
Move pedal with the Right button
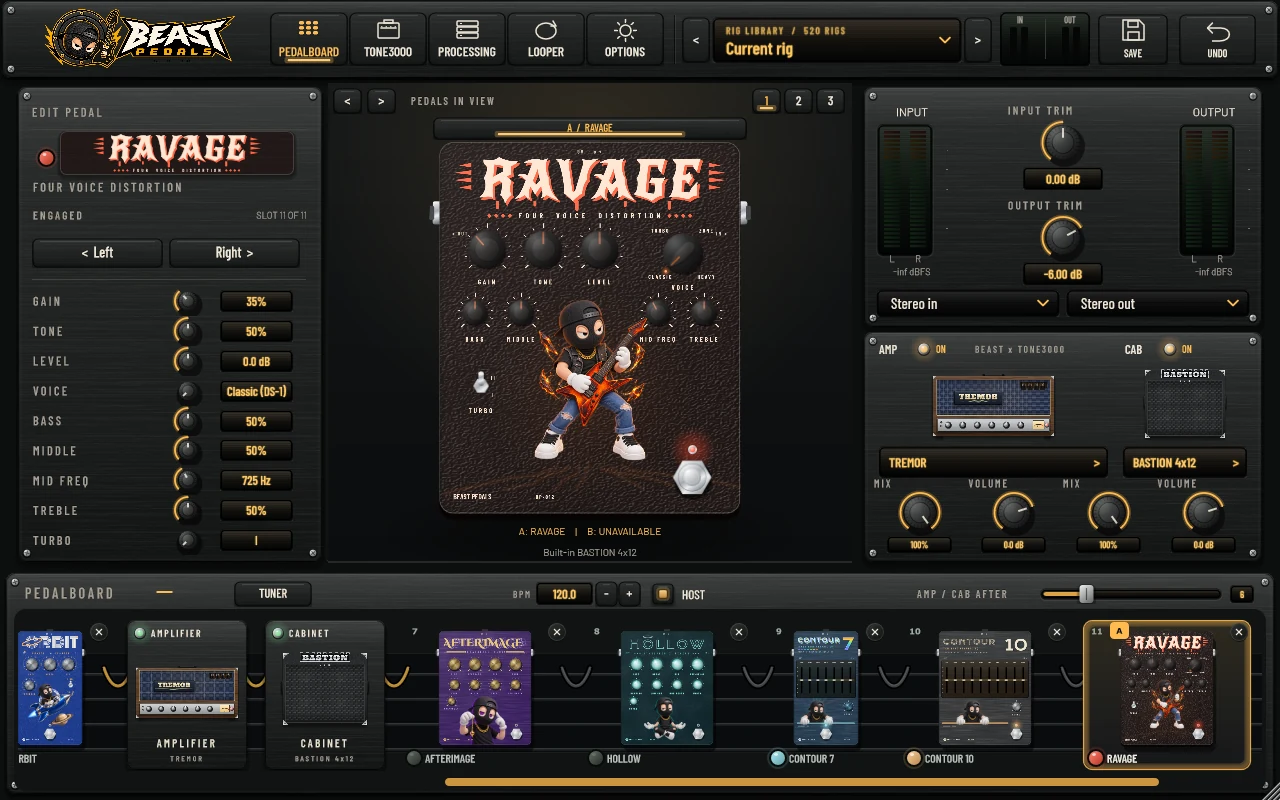(x=234, y=253)
